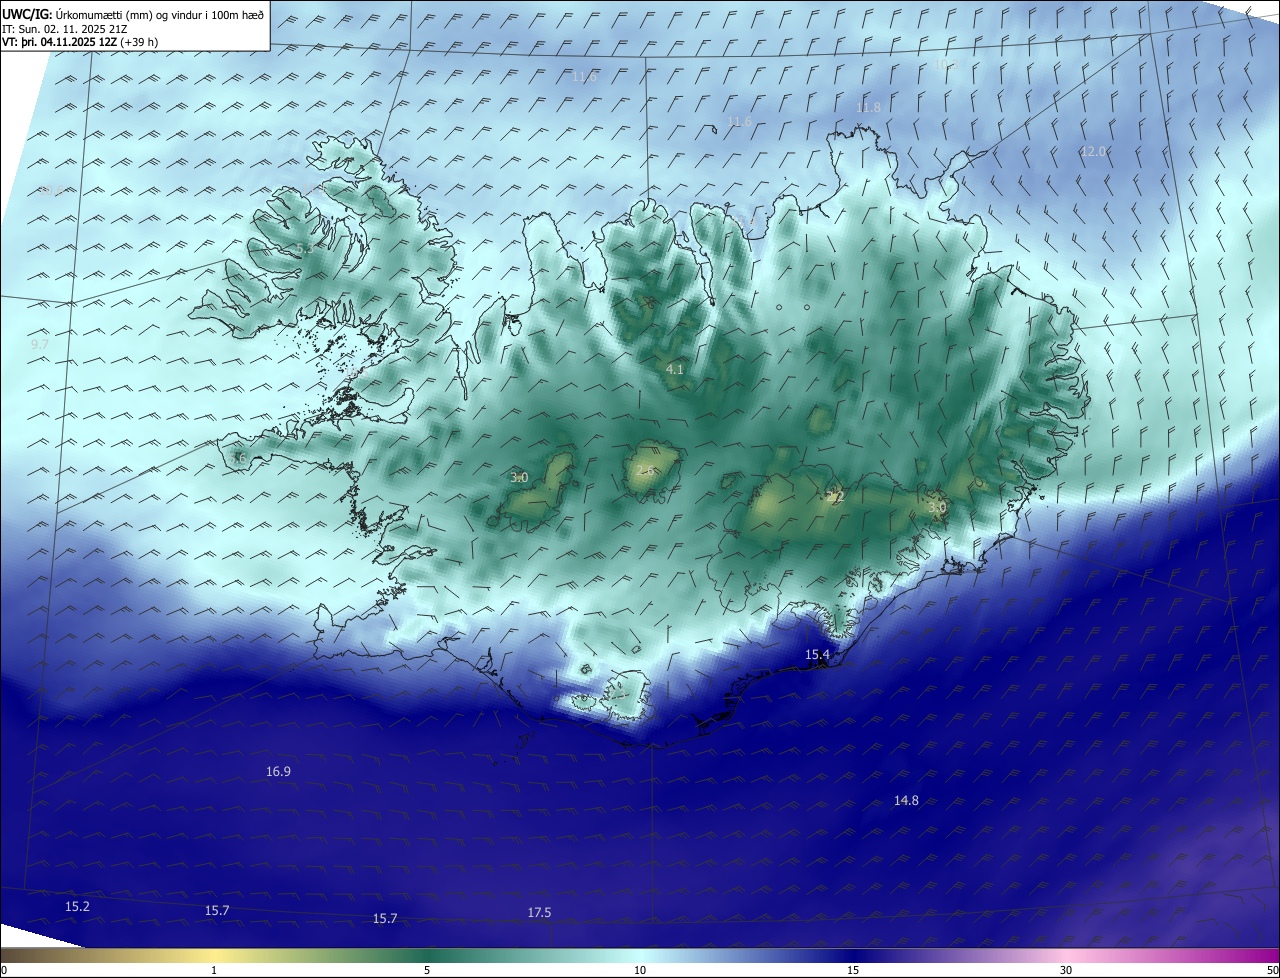Screen dimensions: 1280x978
Task: Click the colour scale at the 0 tick
Action: pos(3,970)
